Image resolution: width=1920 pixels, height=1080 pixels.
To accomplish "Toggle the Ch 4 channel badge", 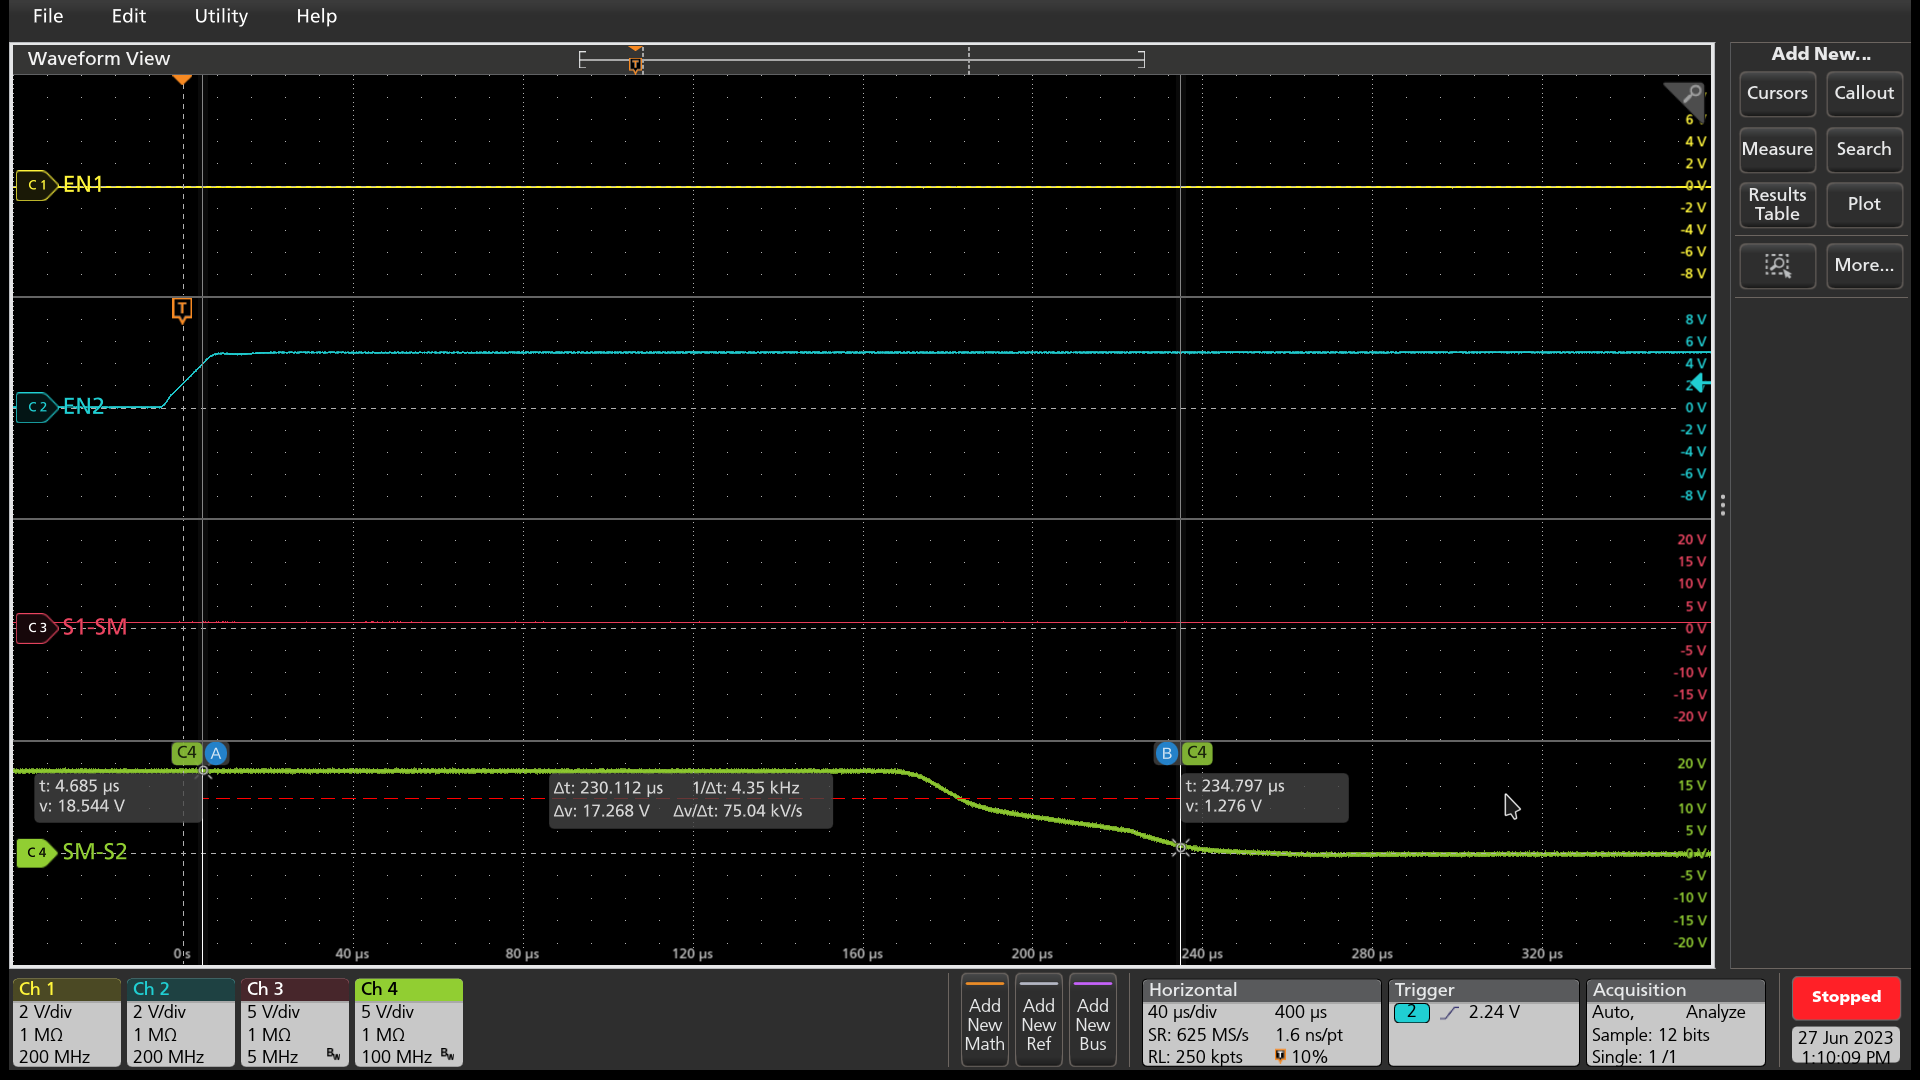I will tap(408, 1022).
